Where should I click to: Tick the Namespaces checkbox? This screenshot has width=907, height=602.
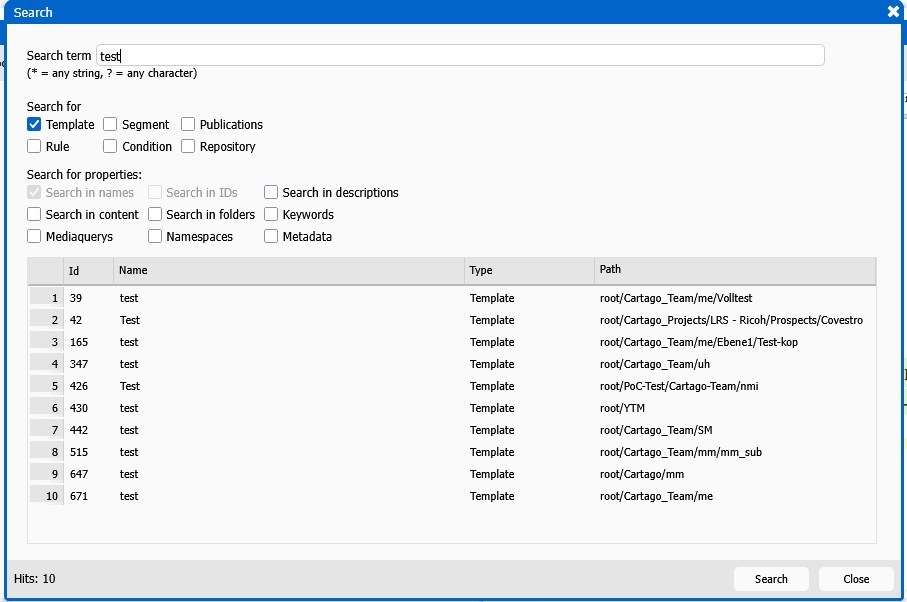155,237
